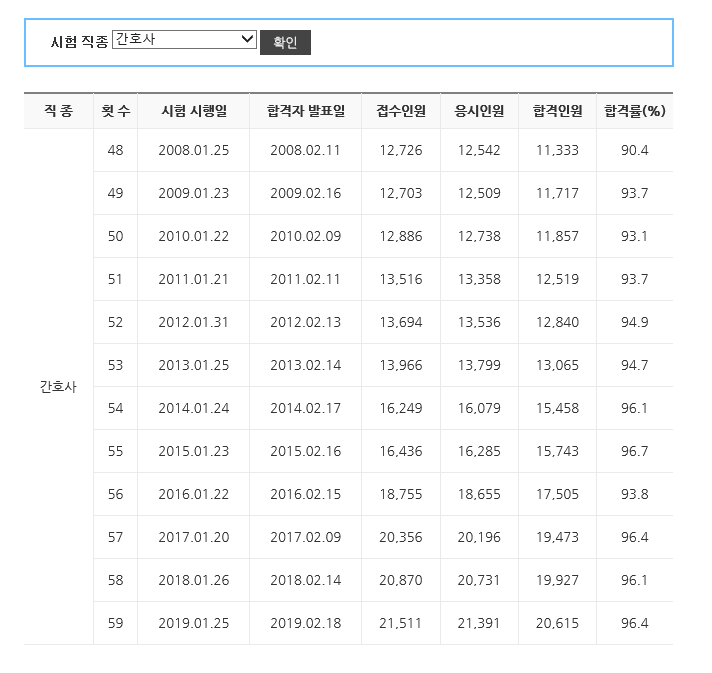This screenshot has height=673, width=712.
Task: Click announcement date 2016.02.15
Action: 306,495
